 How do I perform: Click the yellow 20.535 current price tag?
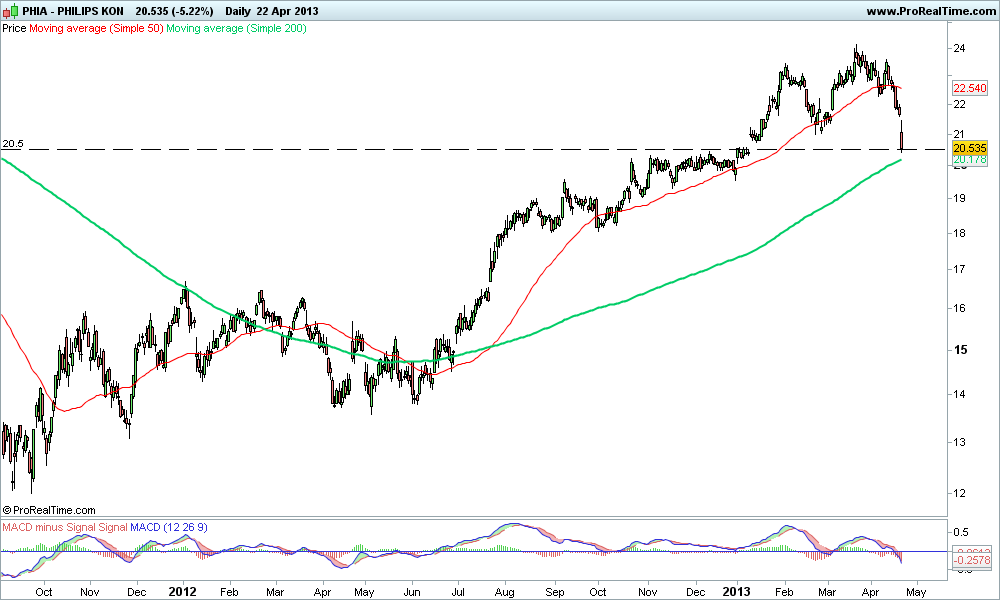pos(969,148)
